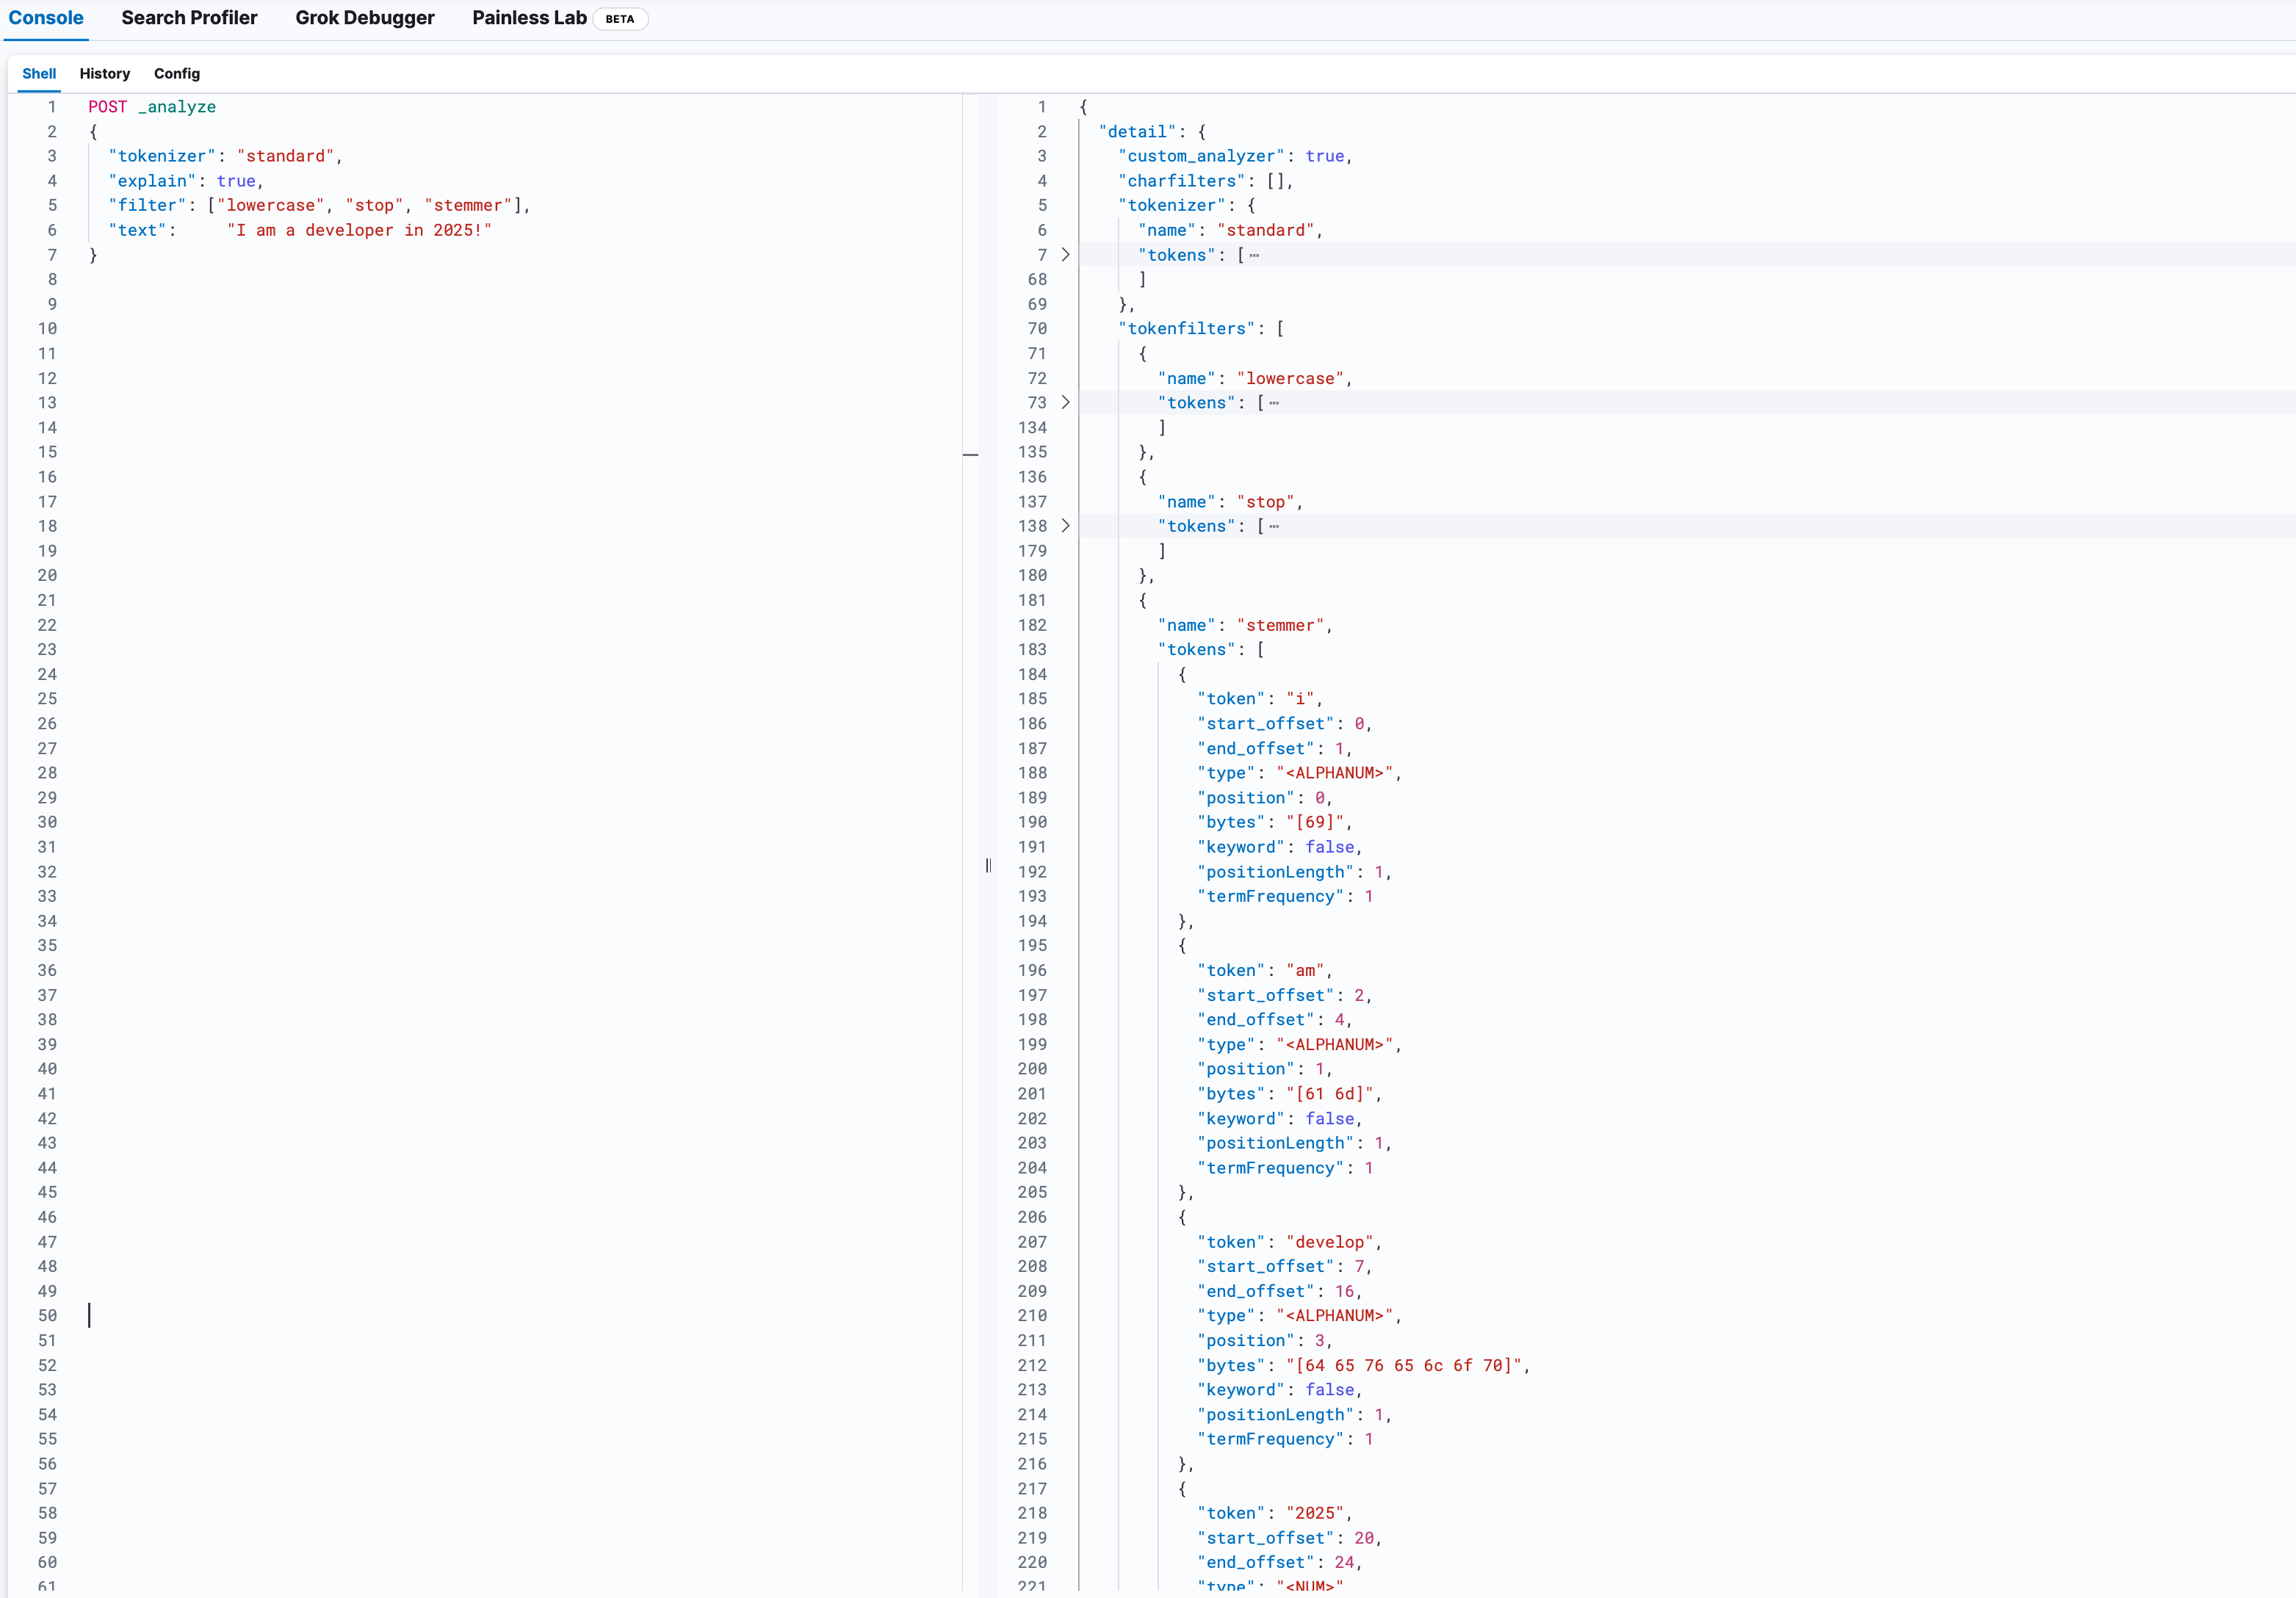Expand the lowercase filter tokens on line 73
2296x1598 pixels.
tap(1065, 402)
